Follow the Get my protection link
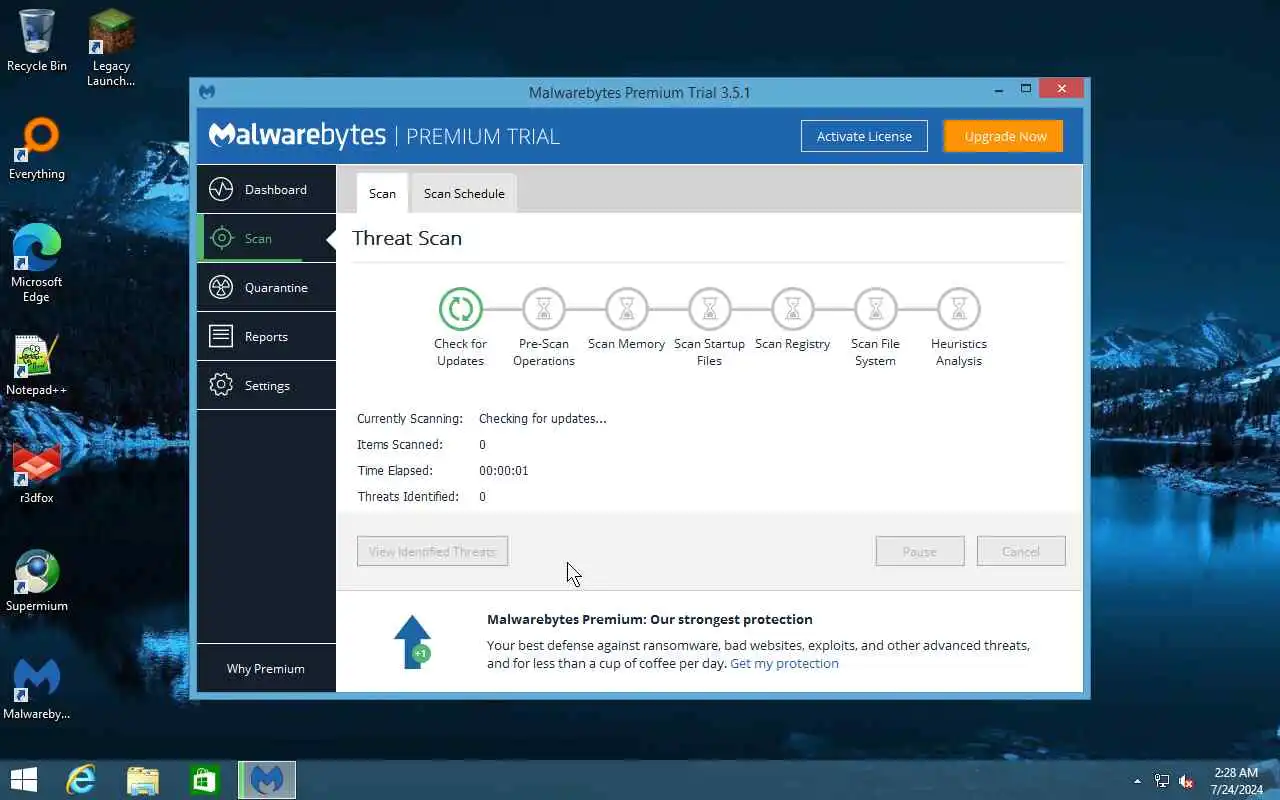Image resolution: width=1280 pixels, height=800 pixels. click(x=784, y=663)
